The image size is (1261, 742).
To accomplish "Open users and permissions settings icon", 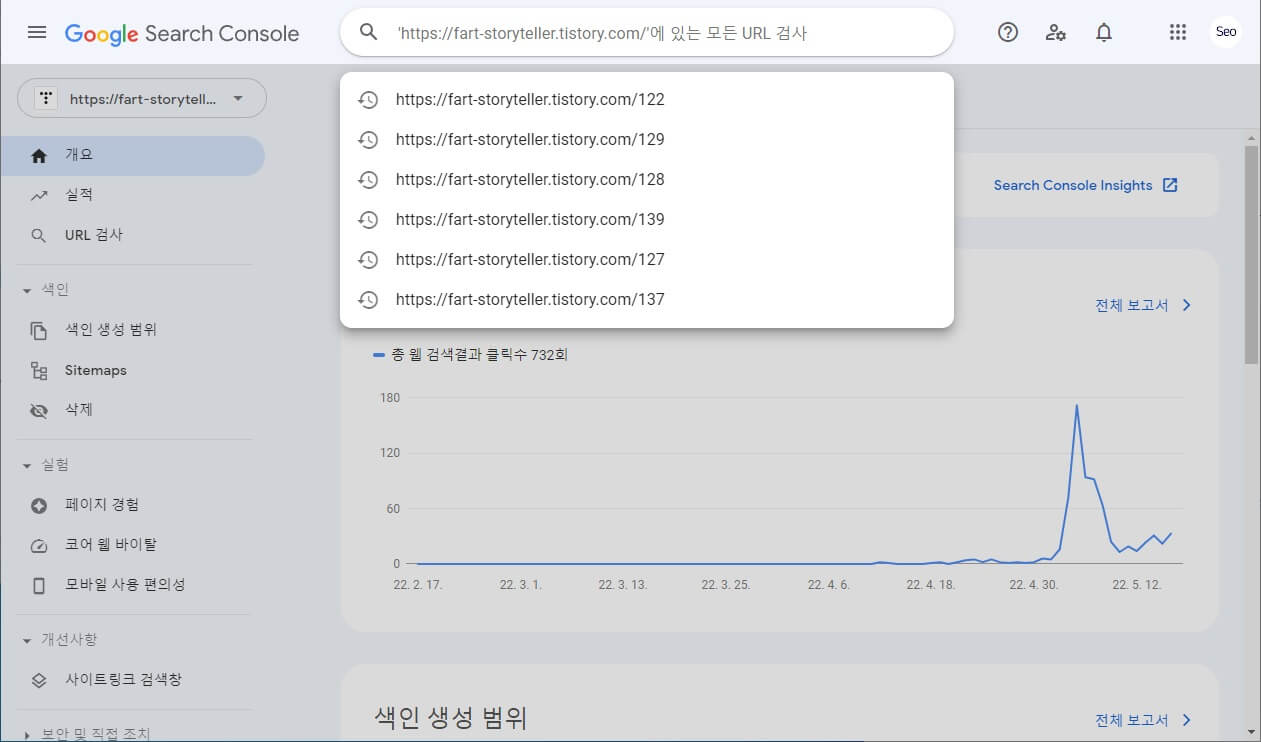I will pos(1056,32).
